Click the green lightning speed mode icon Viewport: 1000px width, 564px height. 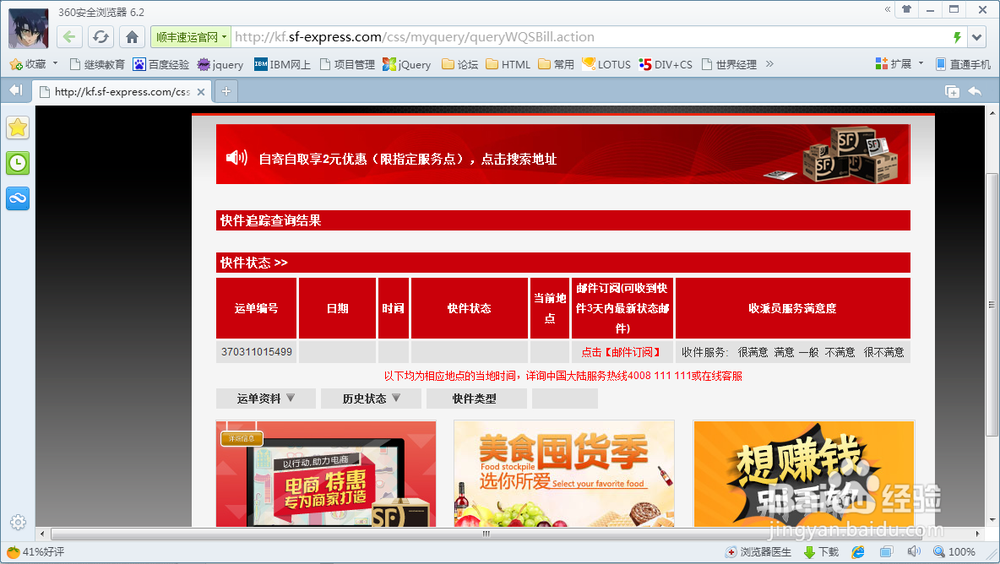tap(957, 37)
